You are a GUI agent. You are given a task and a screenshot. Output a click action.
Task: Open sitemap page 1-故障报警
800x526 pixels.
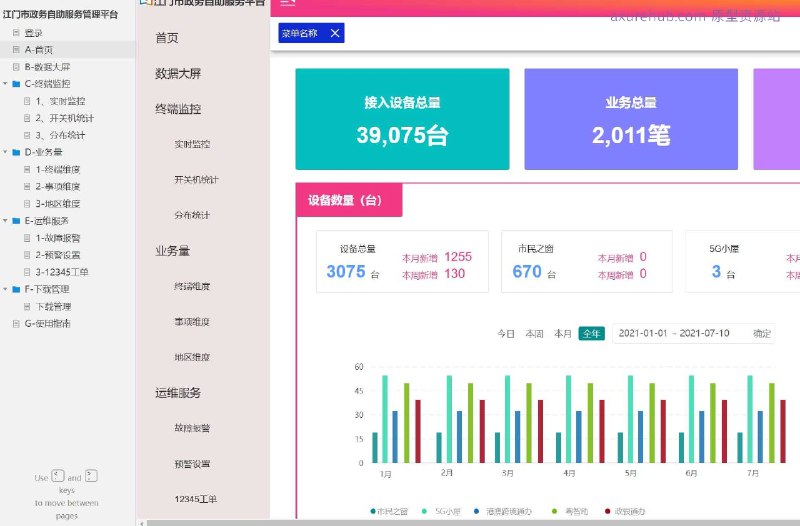click(x=58, y=238)
